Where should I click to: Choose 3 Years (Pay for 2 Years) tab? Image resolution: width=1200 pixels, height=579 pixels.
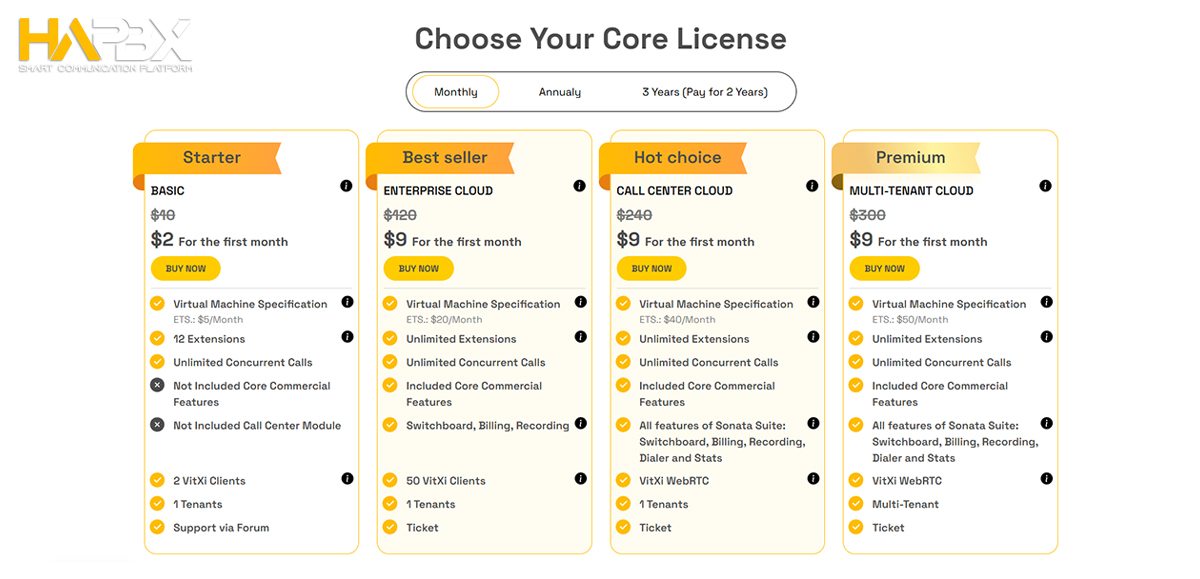tap(705, 92)
